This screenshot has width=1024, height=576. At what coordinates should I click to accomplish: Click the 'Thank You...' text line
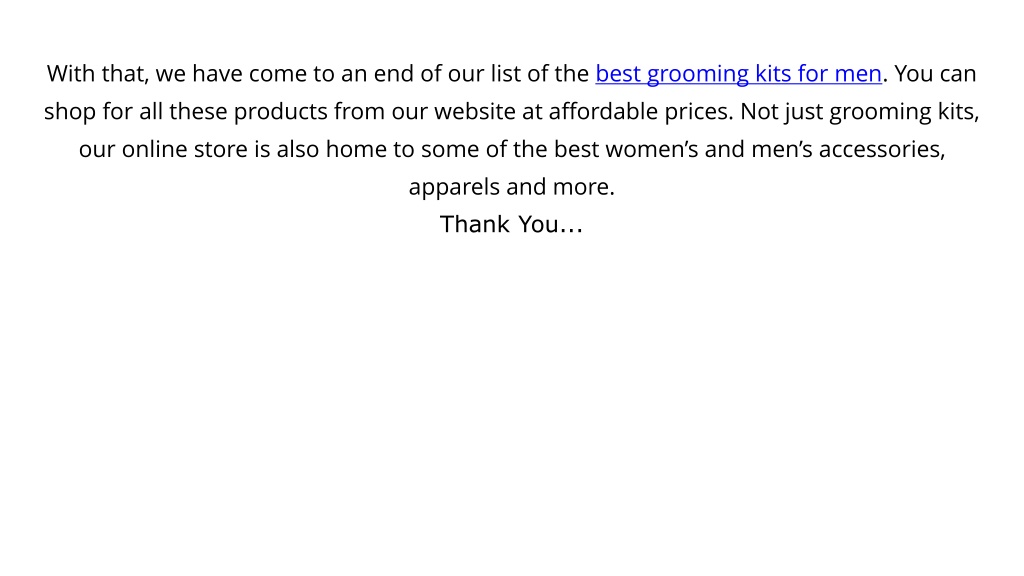[511, 225]
